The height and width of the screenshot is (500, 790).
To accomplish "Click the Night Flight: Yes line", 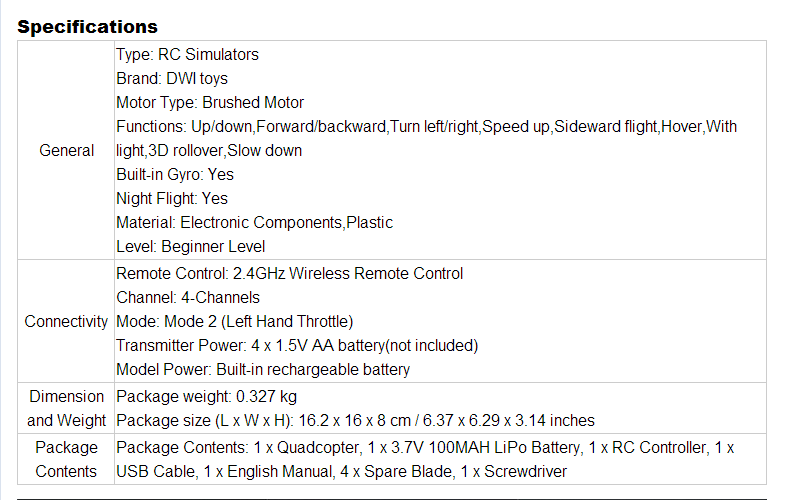I will coord(172,199).
